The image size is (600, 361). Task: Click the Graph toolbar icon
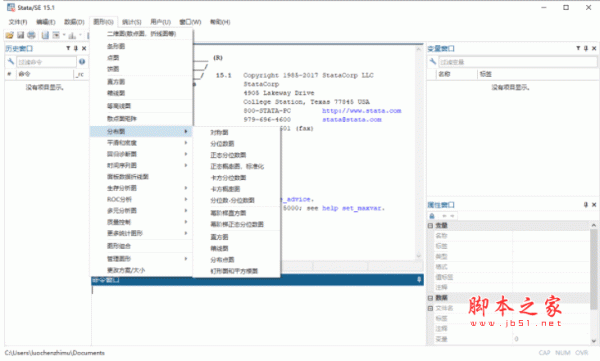point(72,35)
